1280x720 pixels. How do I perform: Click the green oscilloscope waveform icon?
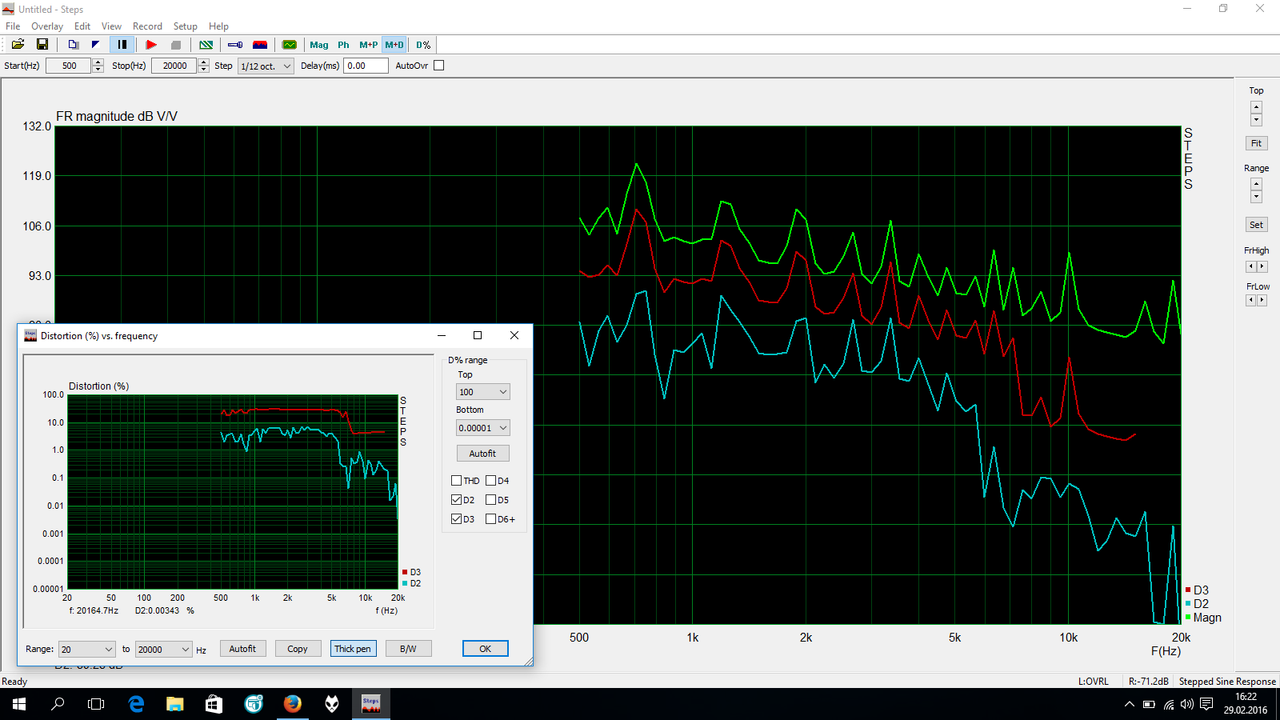290,45
